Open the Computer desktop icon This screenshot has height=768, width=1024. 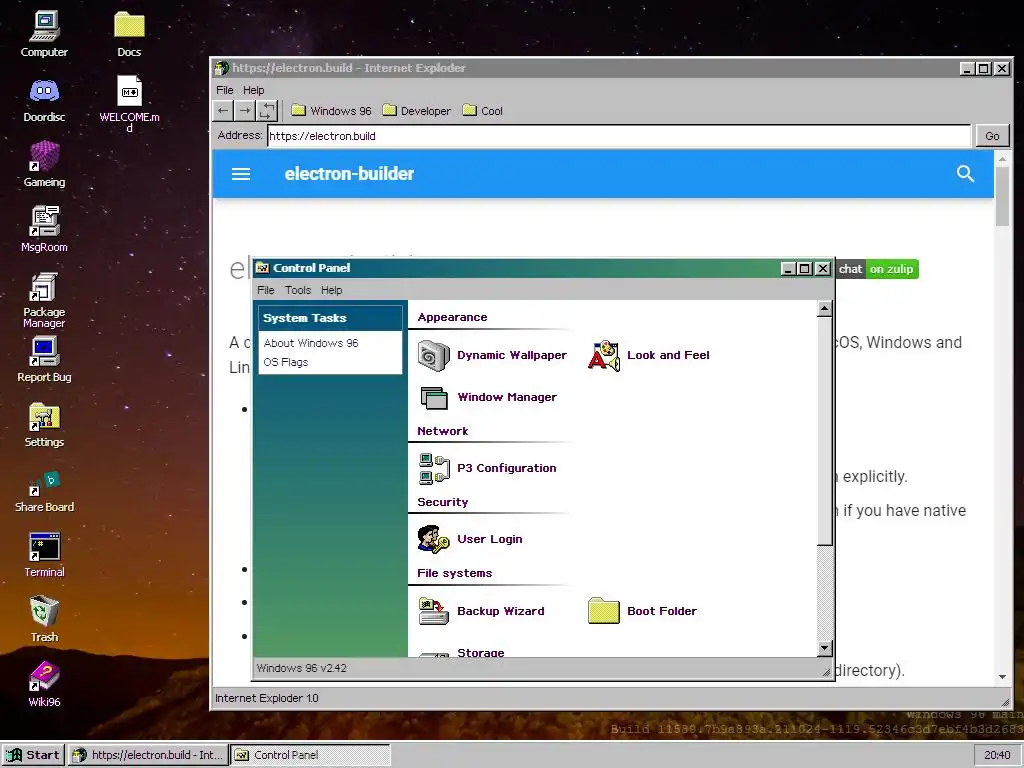pos(44,34)
